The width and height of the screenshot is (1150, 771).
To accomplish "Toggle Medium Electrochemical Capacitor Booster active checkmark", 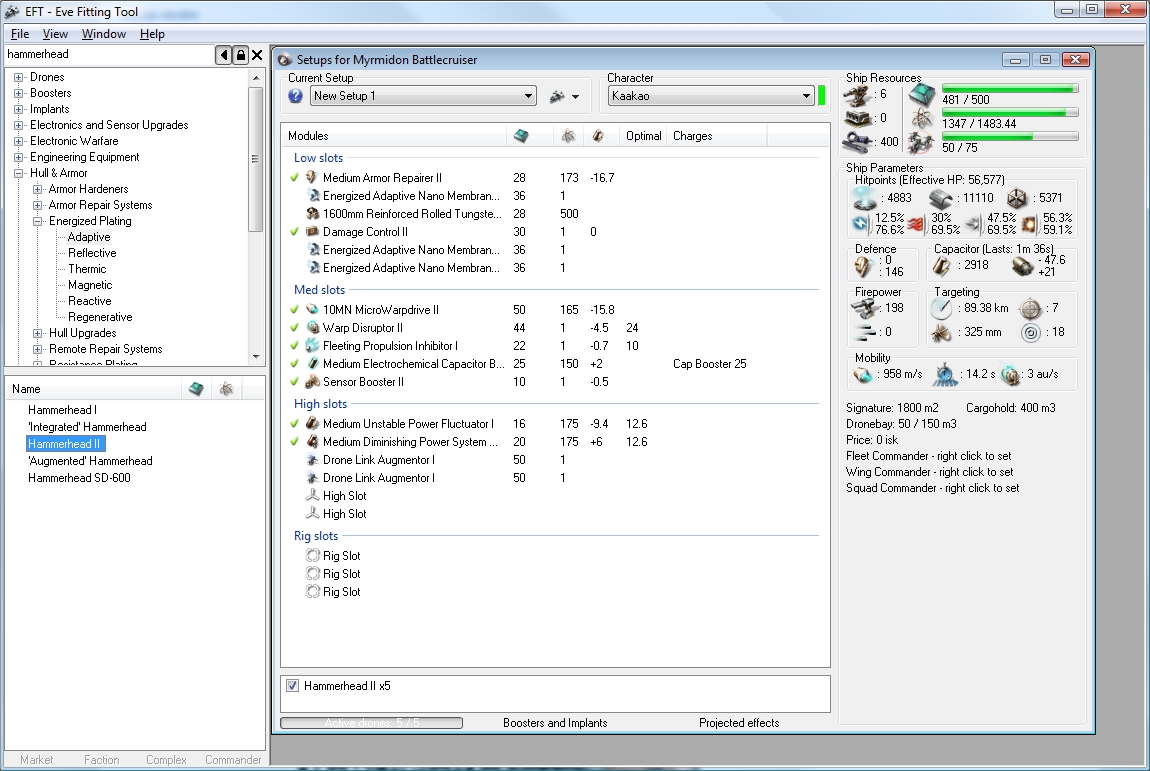I will [294, 364].
